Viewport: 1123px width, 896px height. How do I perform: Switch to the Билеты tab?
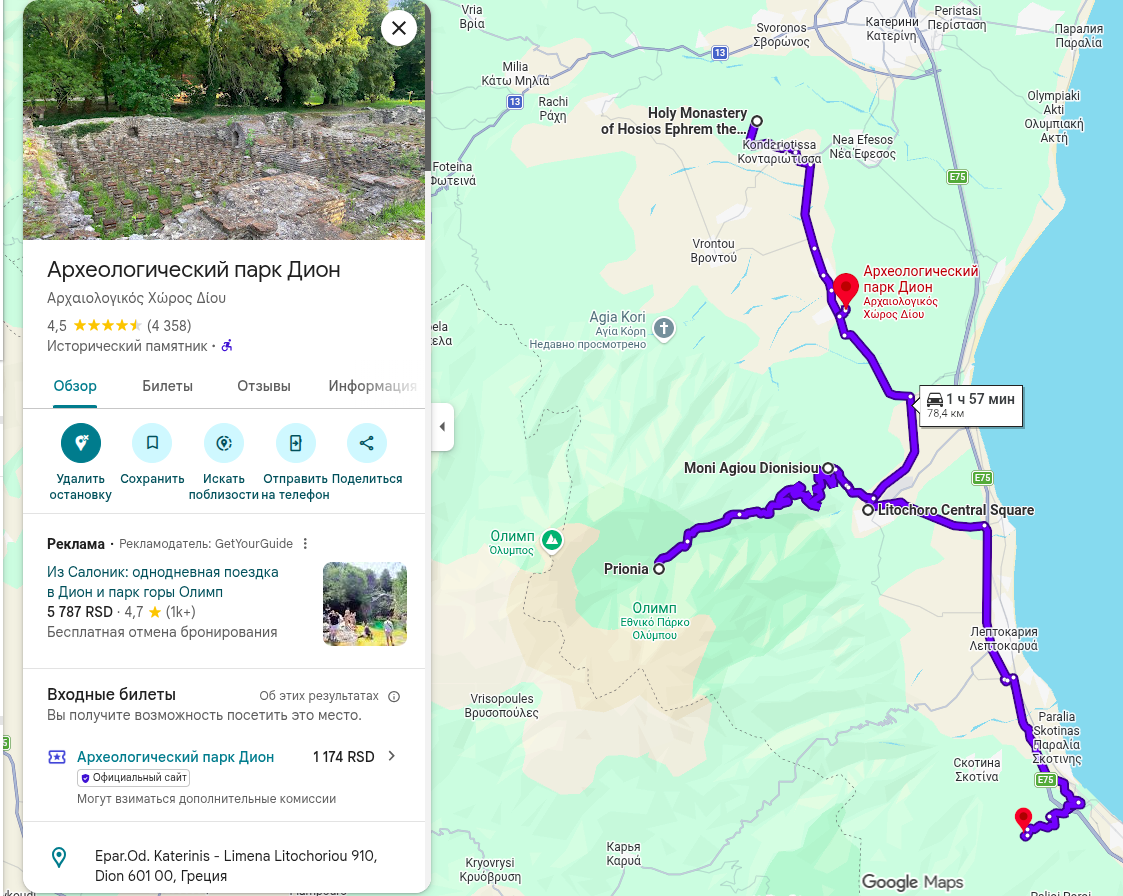(168, 386)
